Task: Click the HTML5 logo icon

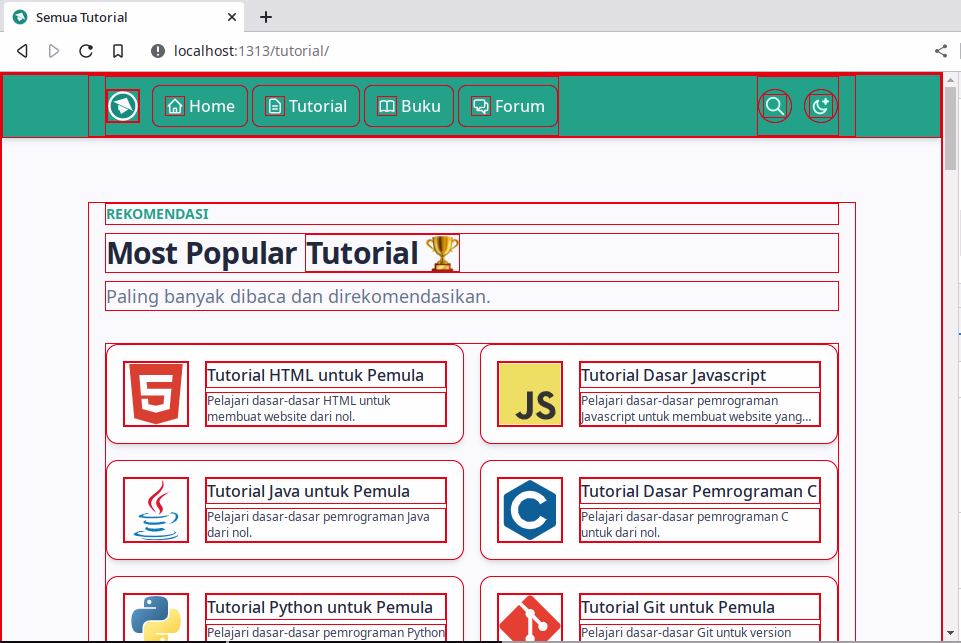Action: click(155, 393)
